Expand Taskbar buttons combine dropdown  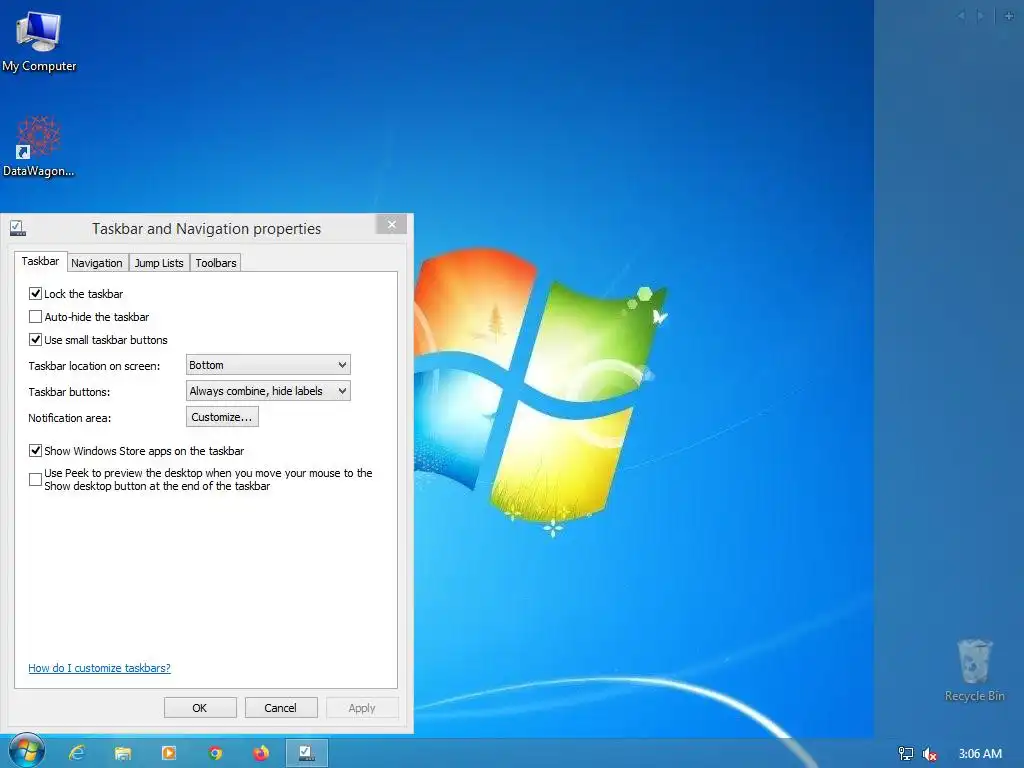pyautogui.click(x=268, y=391)
